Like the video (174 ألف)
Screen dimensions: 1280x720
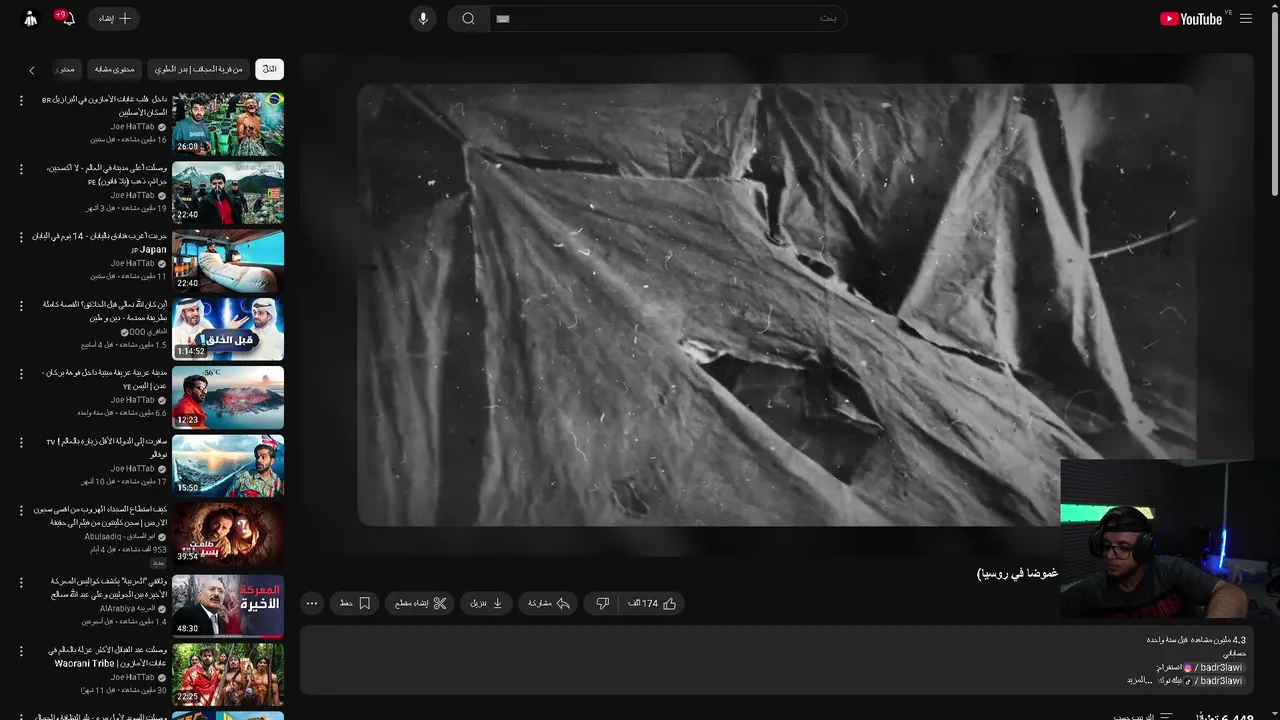pos(652,603)
